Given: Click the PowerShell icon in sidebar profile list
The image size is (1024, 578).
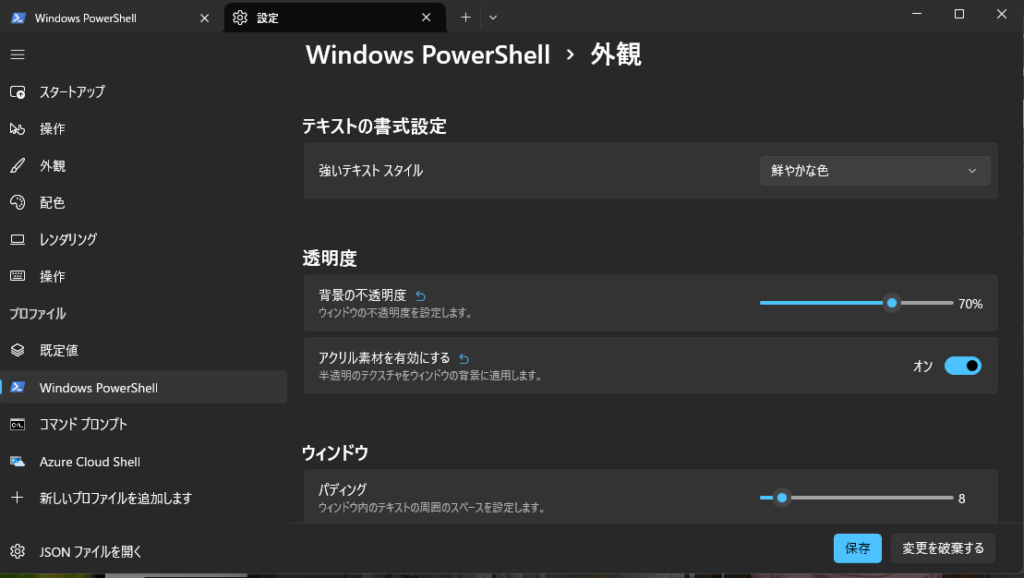Looking at the screenshot, I should click(x=18, y=387).
